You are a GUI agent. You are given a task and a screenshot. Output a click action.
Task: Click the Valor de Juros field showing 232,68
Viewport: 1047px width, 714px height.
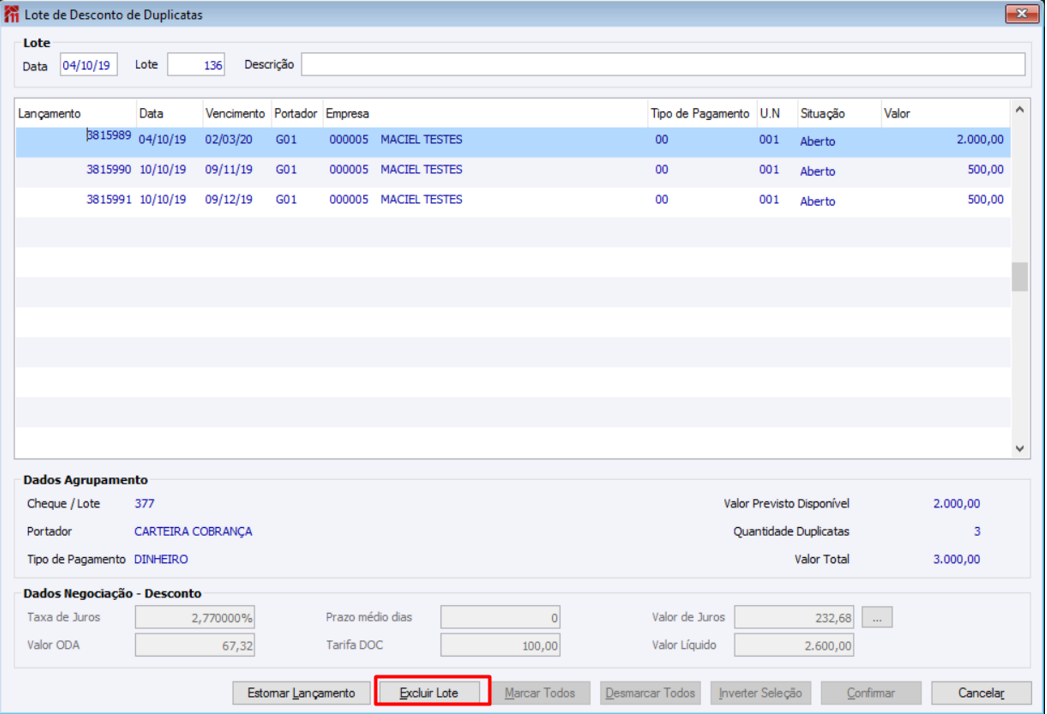click(794, 618)
